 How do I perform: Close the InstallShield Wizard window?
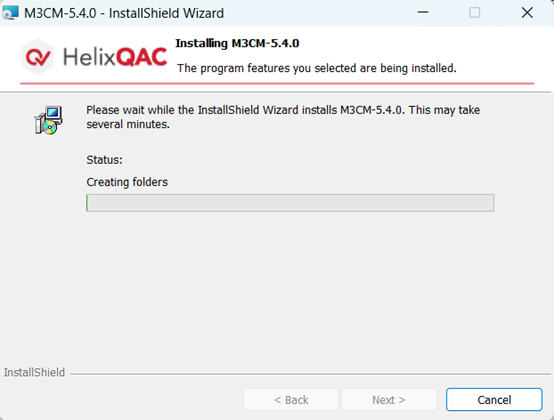pyautogui.click(x=527, y=13)
